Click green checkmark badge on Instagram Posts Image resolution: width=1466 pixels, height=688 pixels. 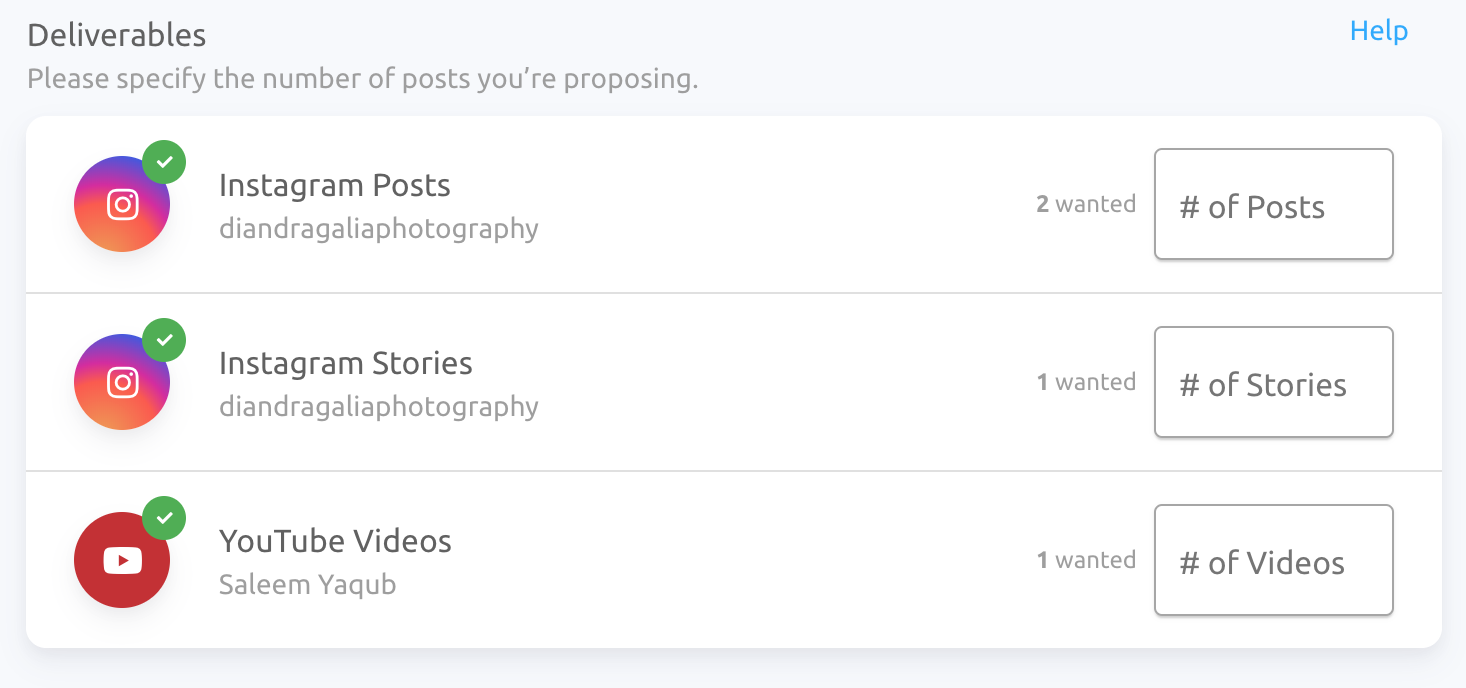(164, 162)
